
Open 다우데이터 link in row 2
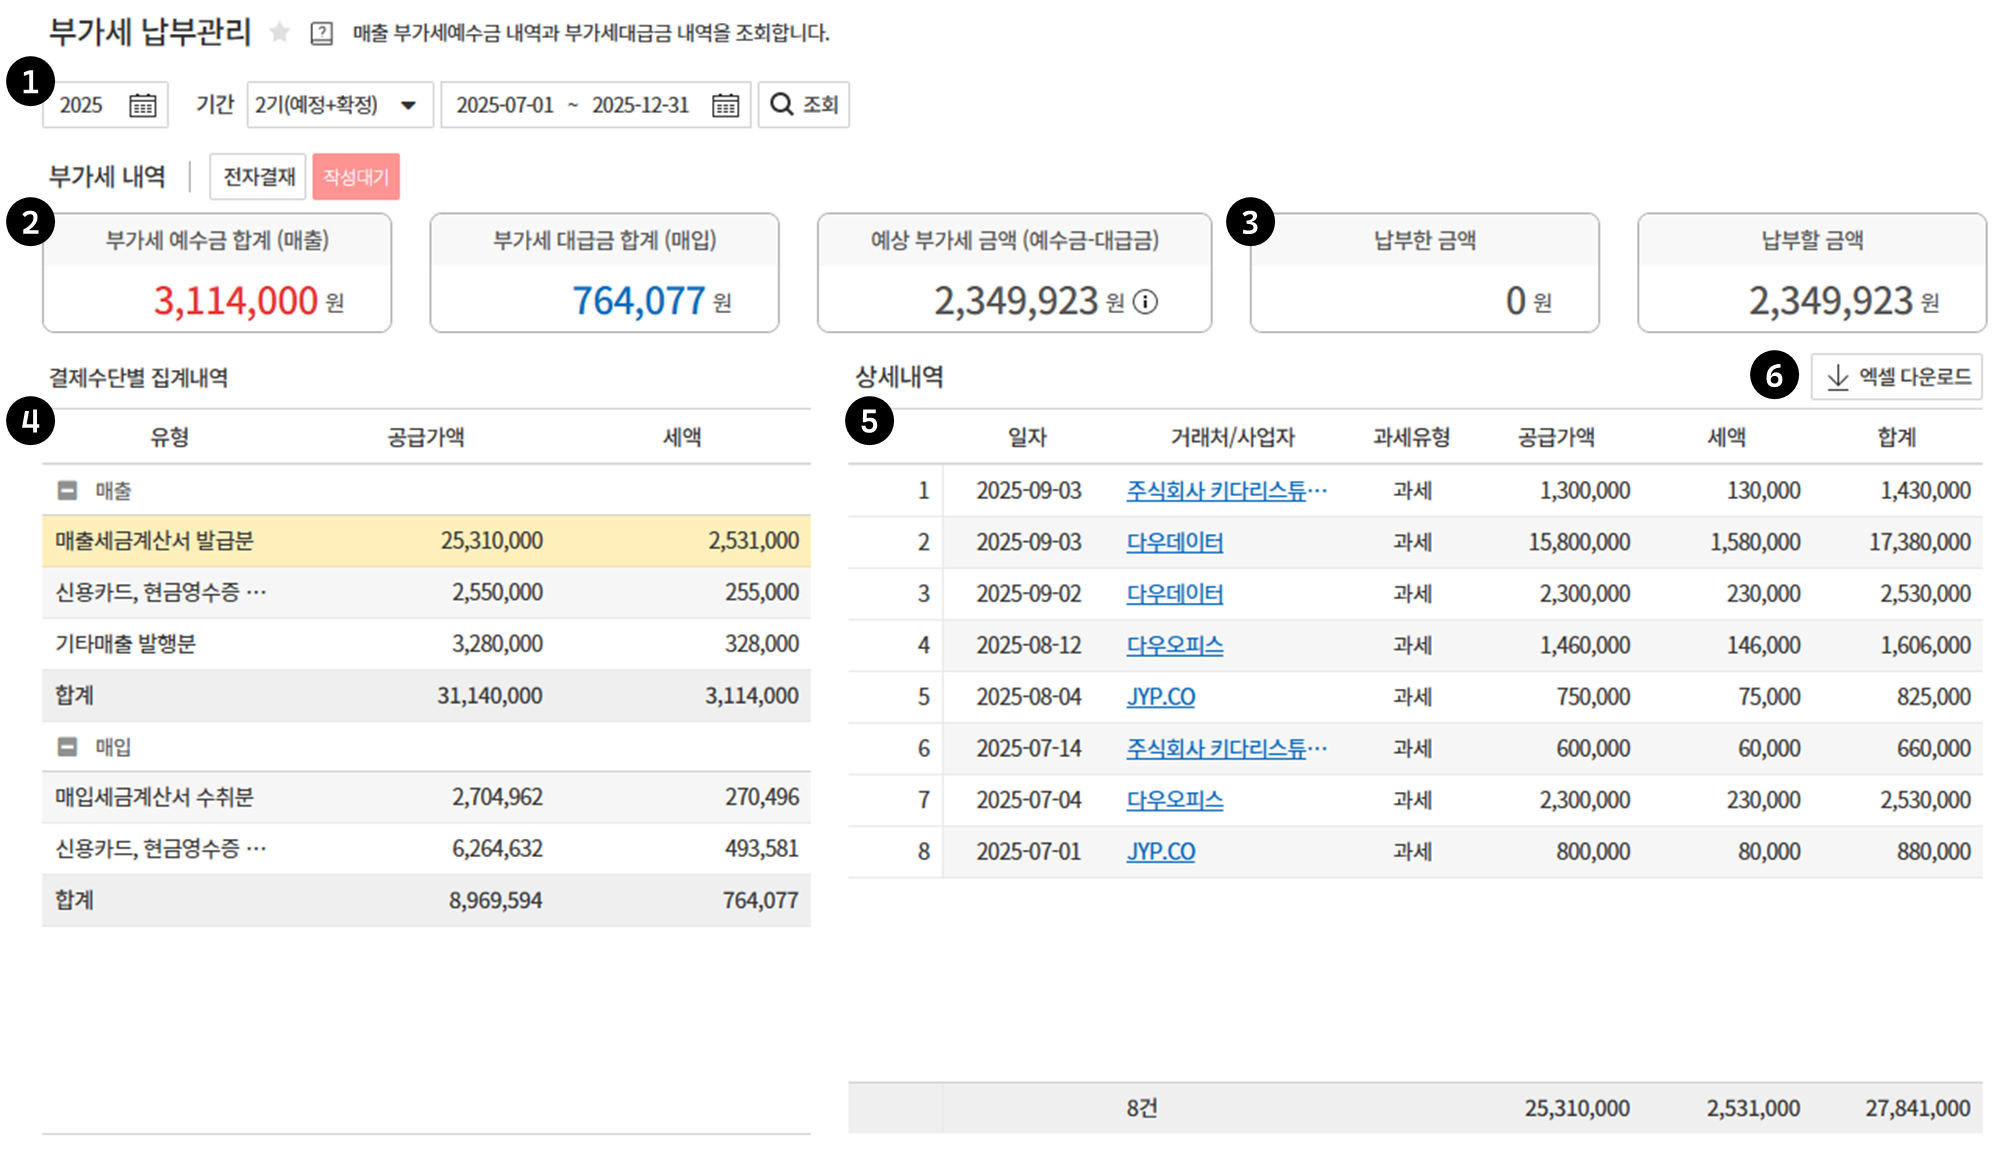(1174, 542)
